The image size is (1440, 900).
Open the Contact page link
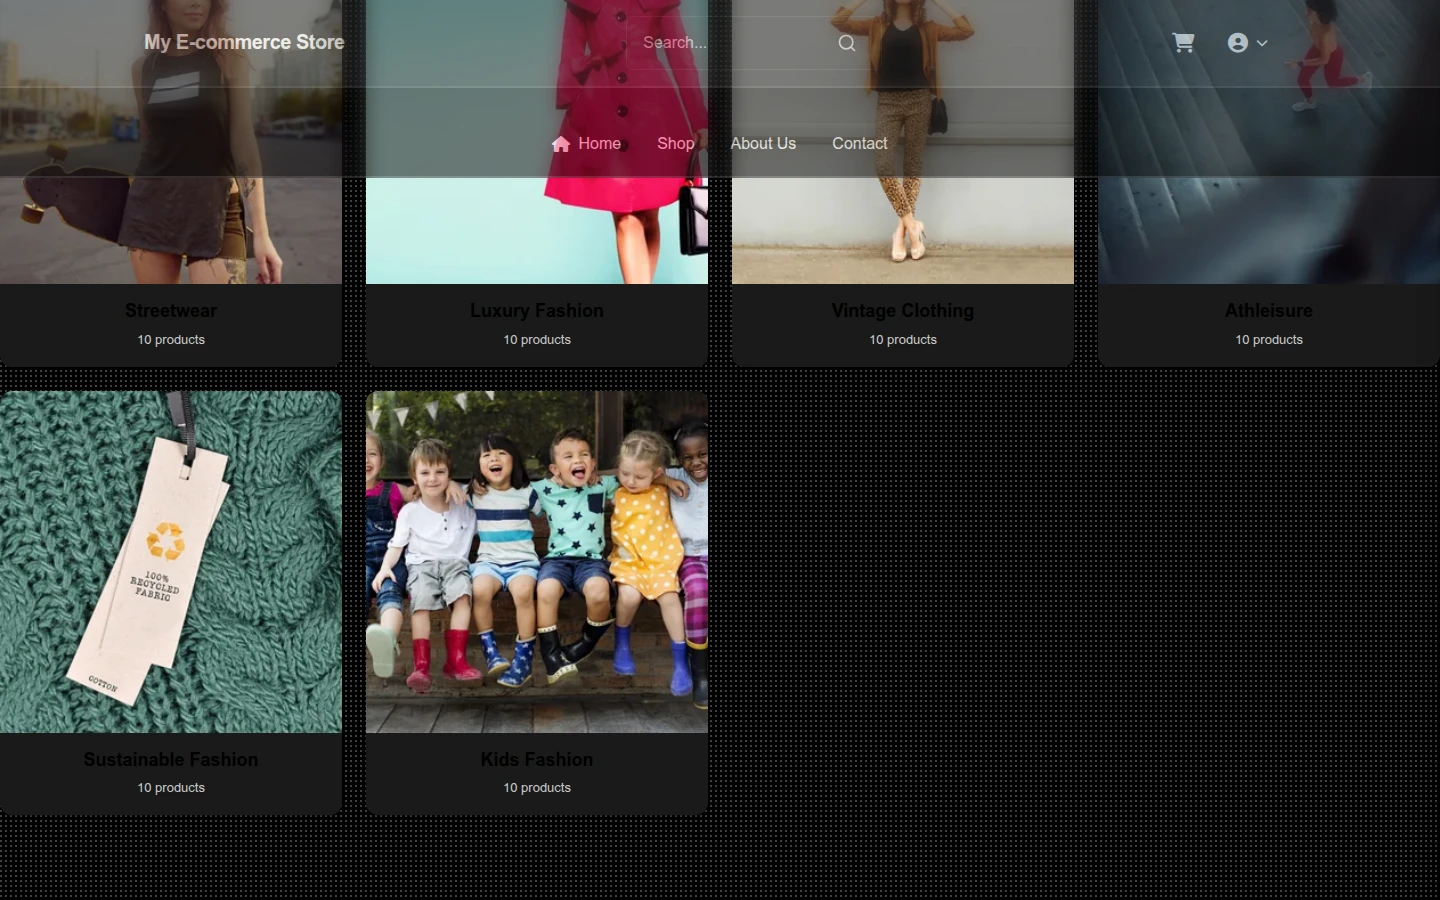(860, 143)
